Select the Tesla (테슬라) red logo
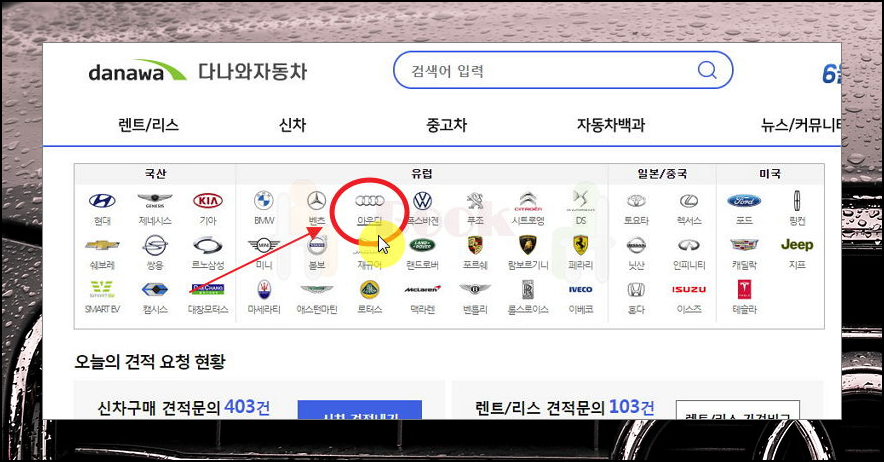Screen dimensions: 884x462 [744, 289]
